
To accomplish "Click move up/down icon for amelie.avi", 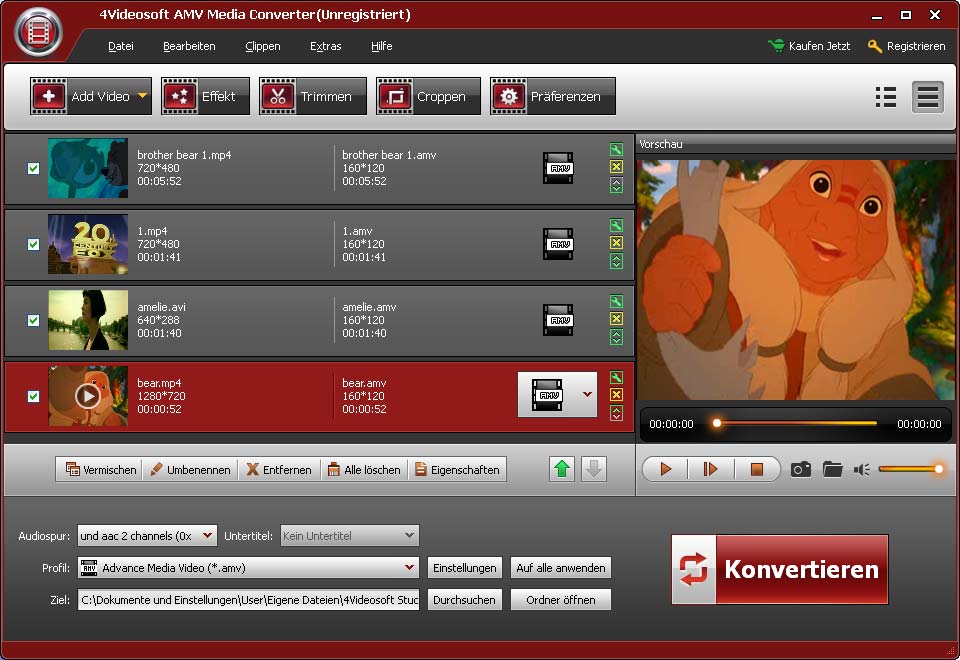I will (617, 337).
